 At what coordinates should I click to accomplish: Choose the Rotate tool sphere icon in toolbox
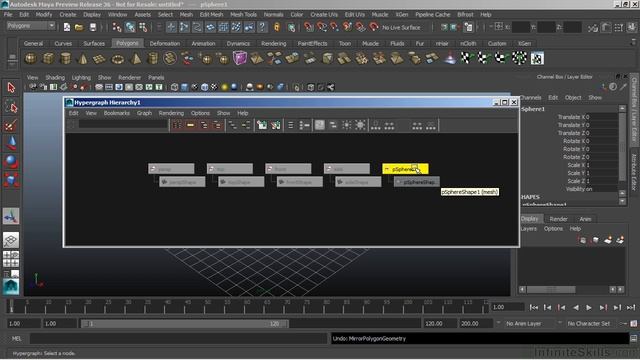(x=11, y=162)
